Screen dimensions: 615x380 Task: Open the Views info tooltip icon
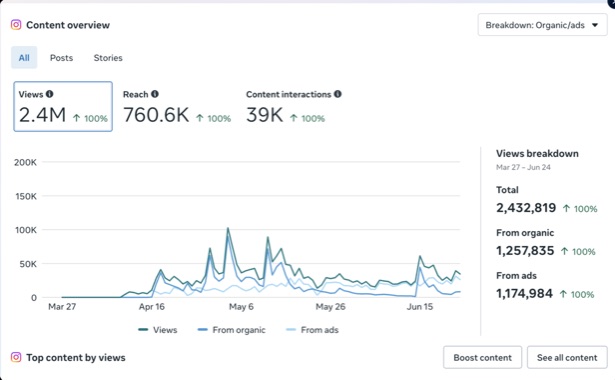pyautogui.click(x=49, y=94)
